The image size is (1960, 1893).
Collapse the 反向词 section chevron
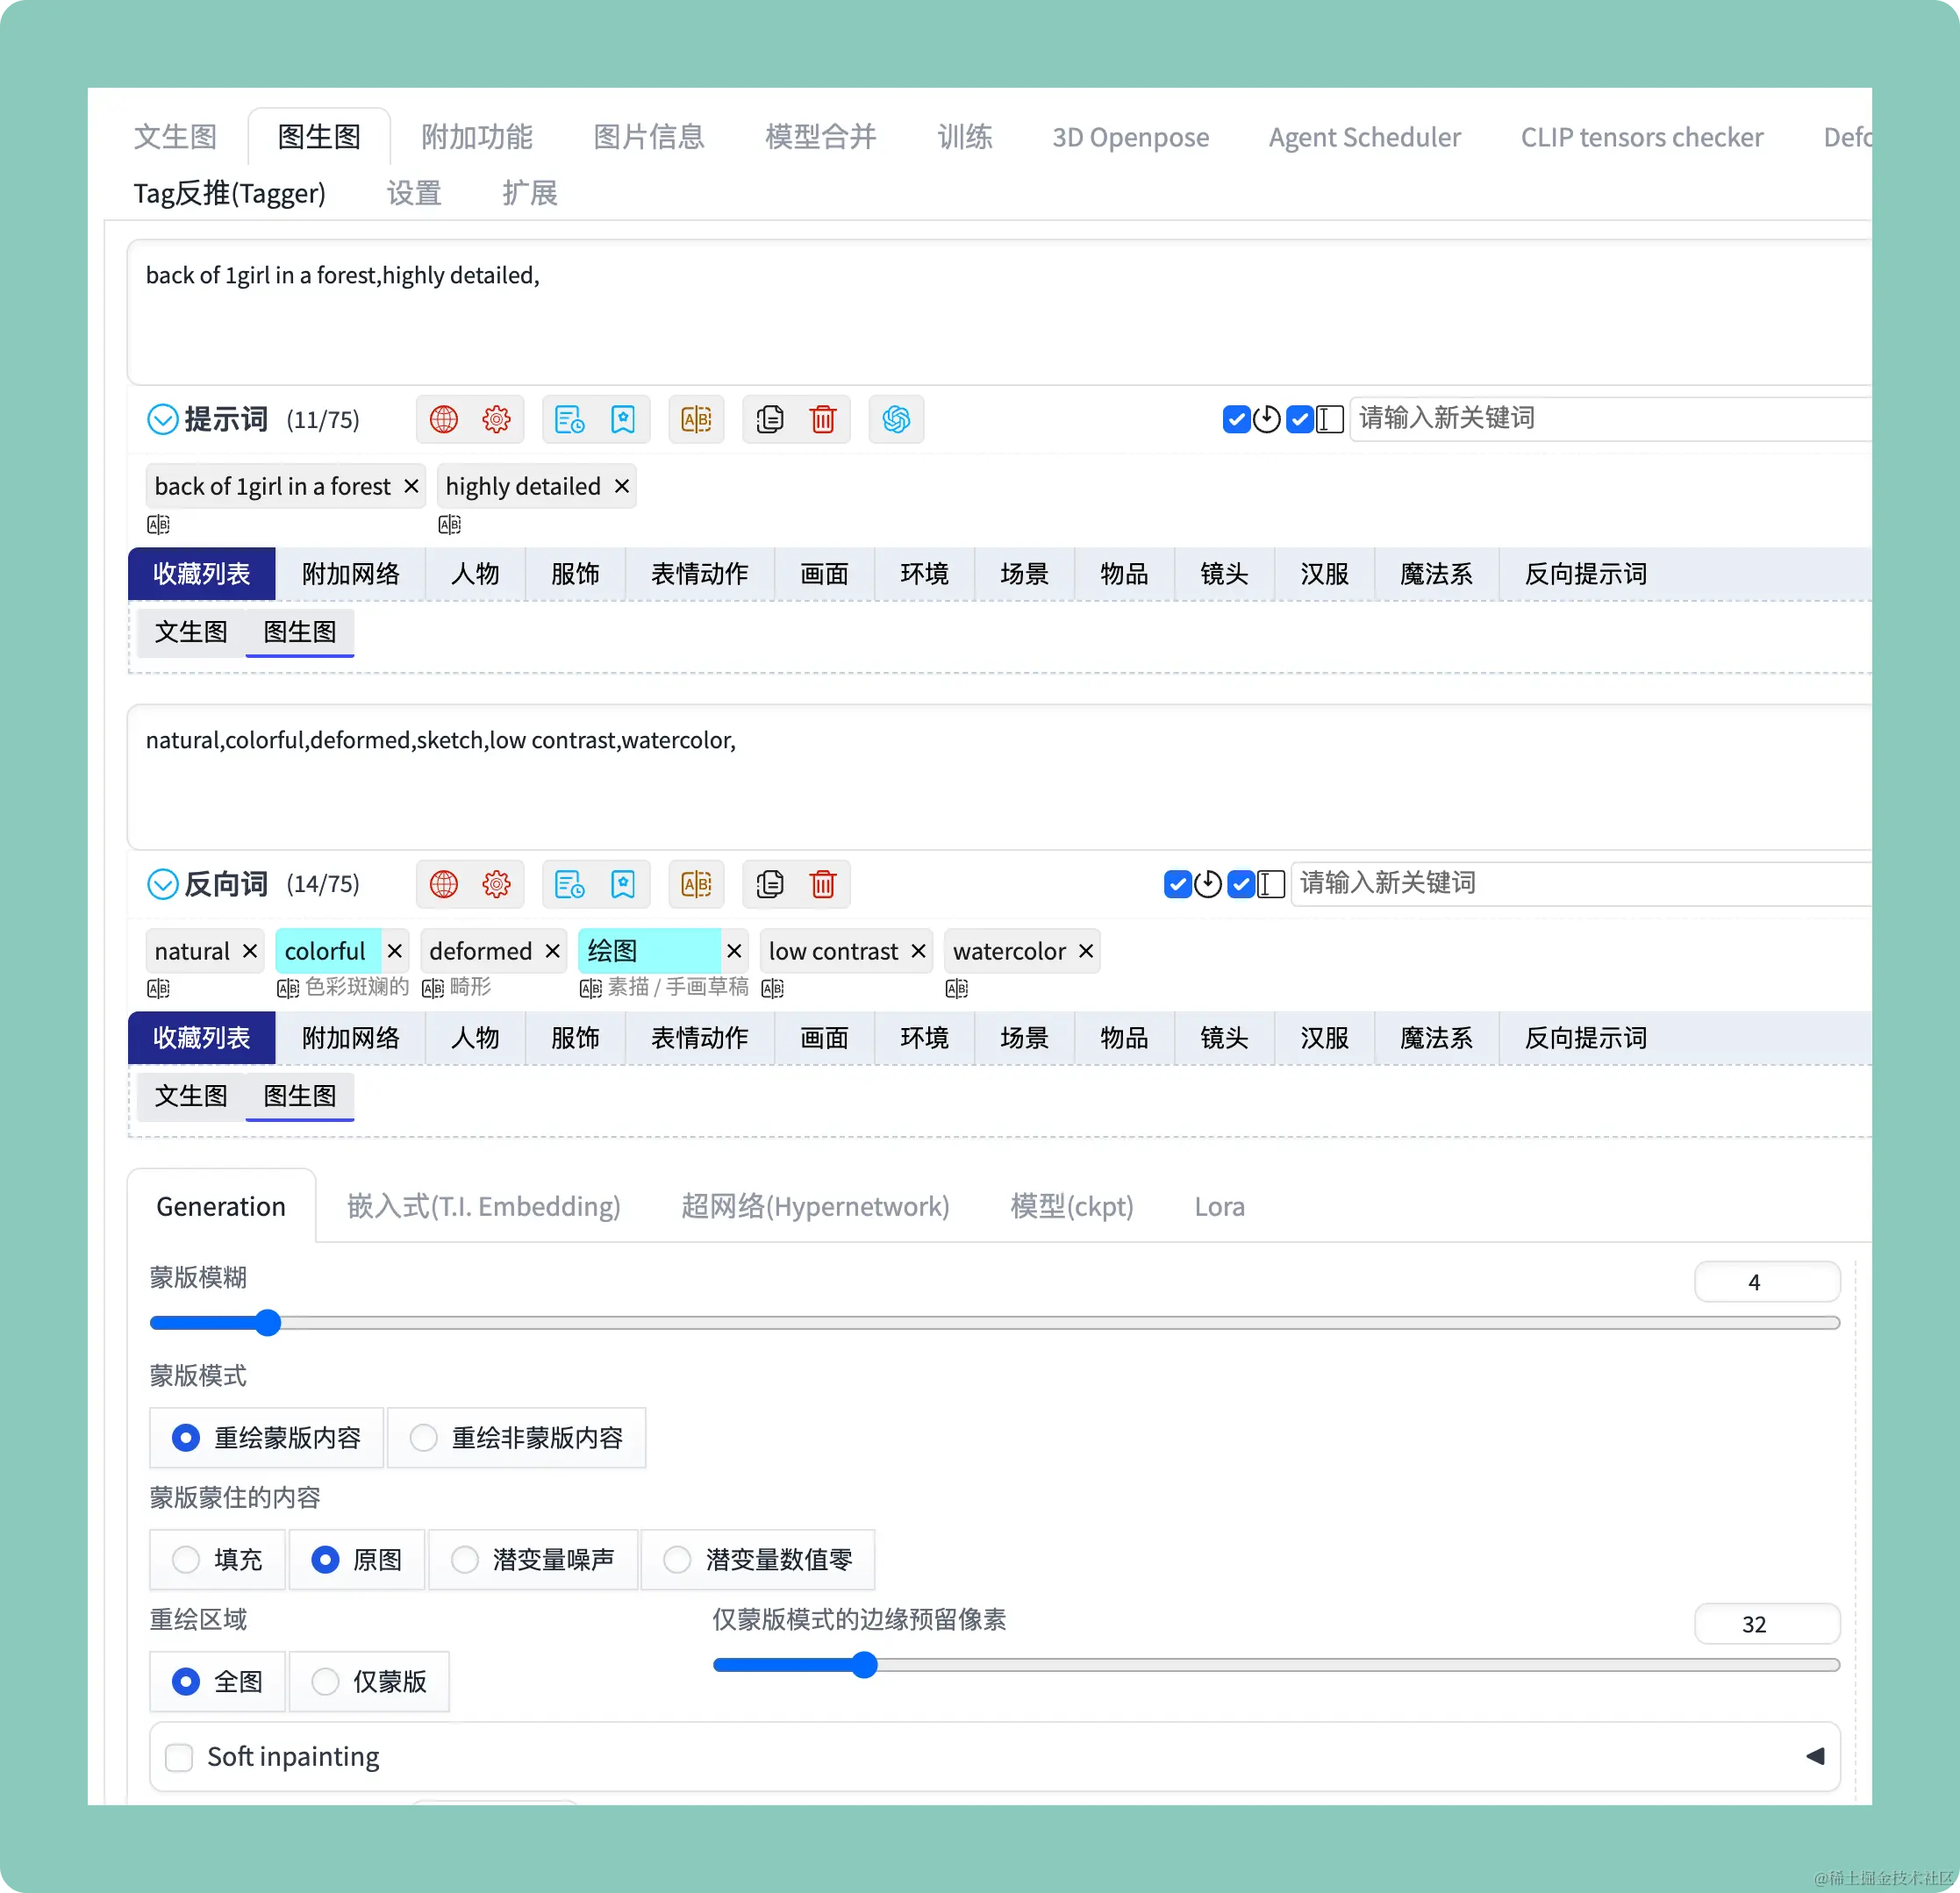(x=162, y=884)
